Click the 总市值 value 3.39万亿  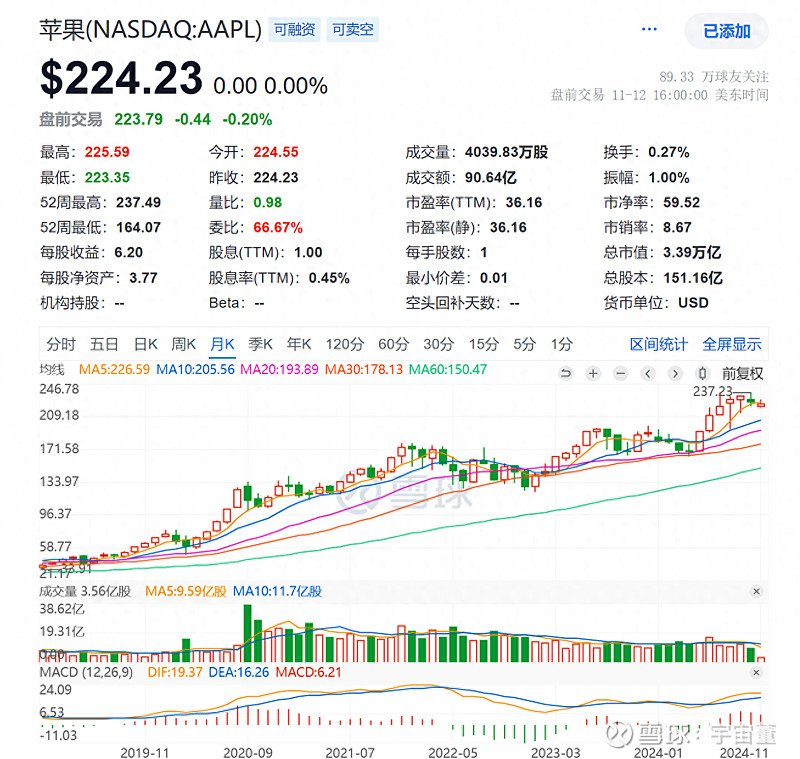[692, 252]
